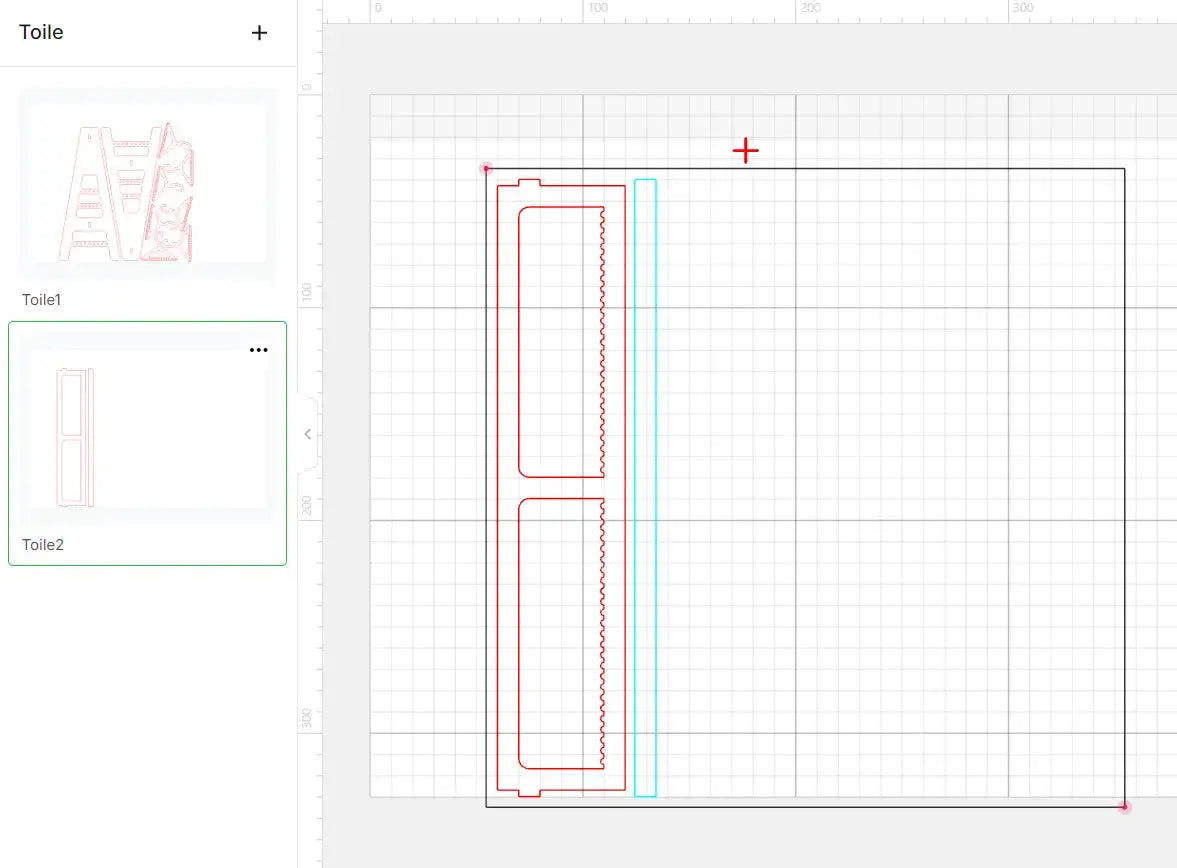Screen dimensions: 1177x868
Task: Click the 100 mark on the horizontal ruler
Action: click(597, 8)
